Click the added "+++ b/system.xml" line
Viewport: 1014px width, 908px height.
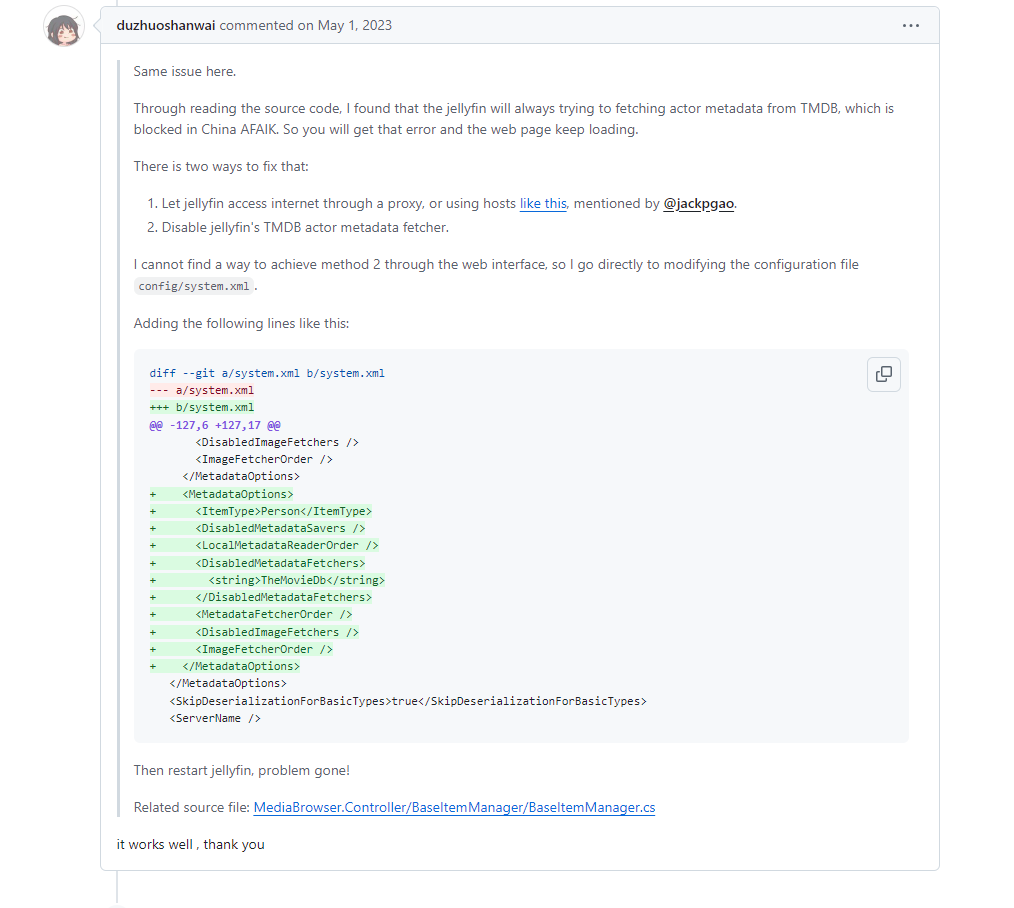[201, 407]
